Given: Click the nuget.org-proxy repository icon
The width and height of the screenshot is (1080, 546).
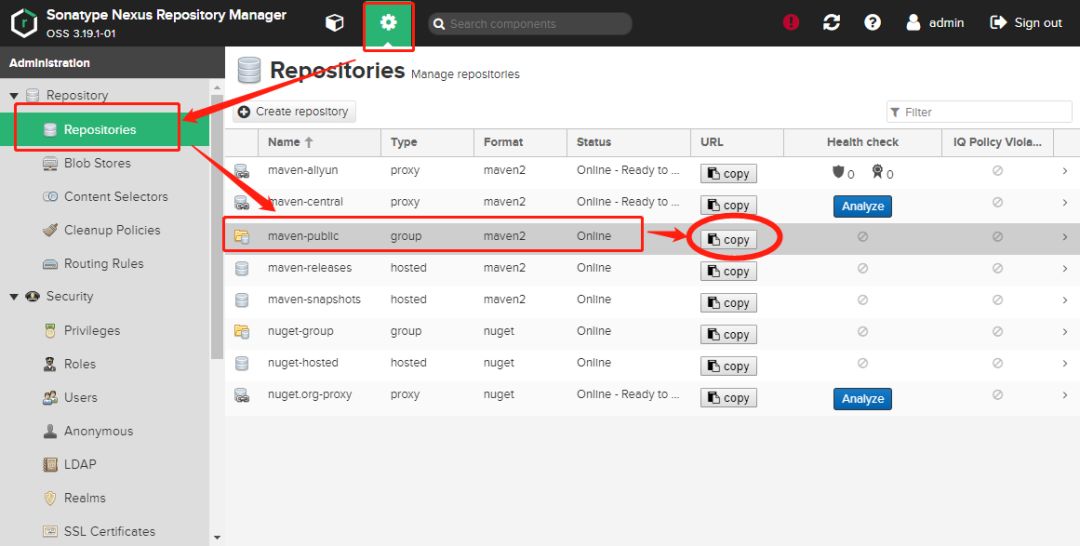Looking at the screenshot, I should tap(241, 395).
